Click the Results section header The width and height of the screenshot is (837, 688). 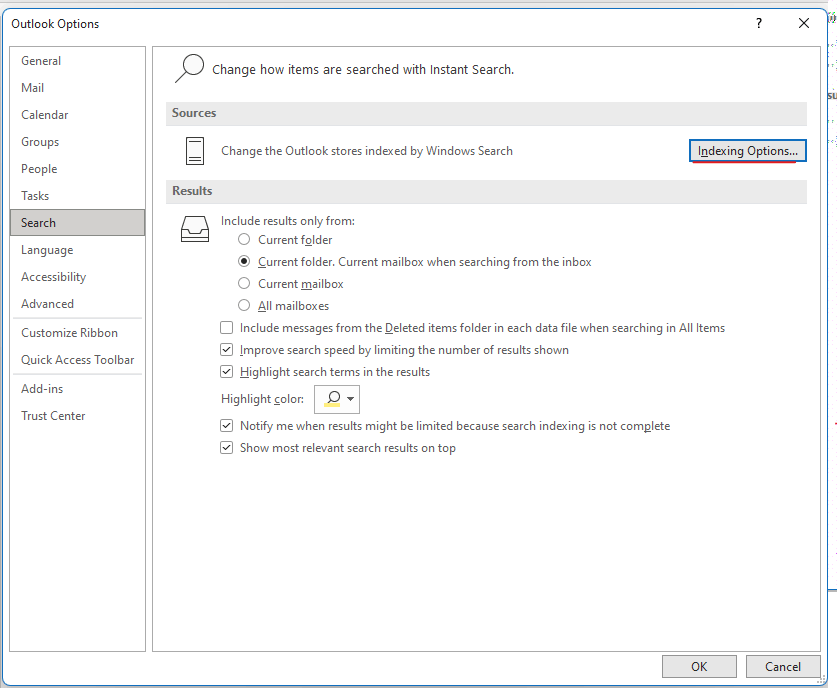[x=486, y=191]
